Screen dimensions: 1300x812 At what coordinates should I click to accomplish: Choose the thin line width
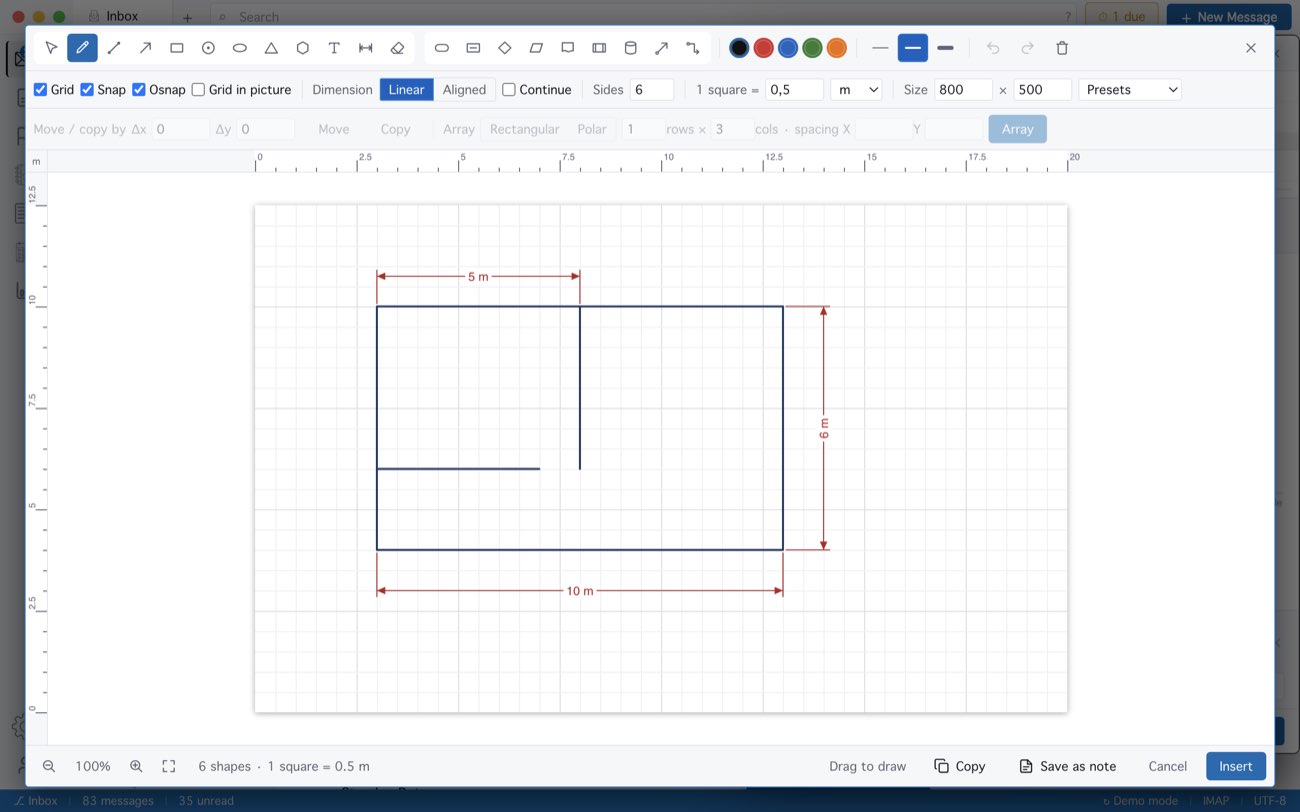tap(880, 48)
